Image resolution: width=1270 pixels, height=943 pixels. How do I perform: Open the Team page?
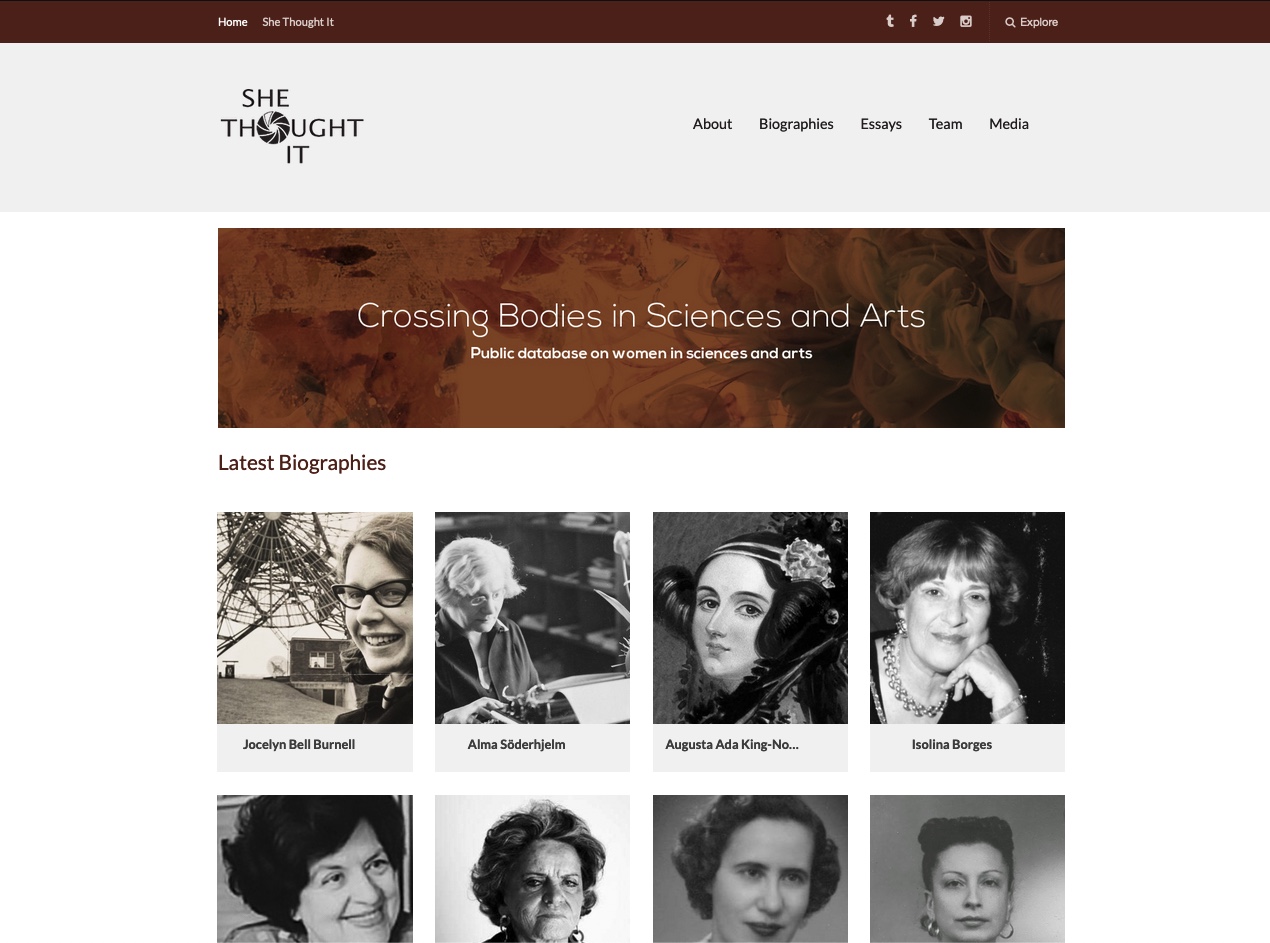tap(945, 124)
